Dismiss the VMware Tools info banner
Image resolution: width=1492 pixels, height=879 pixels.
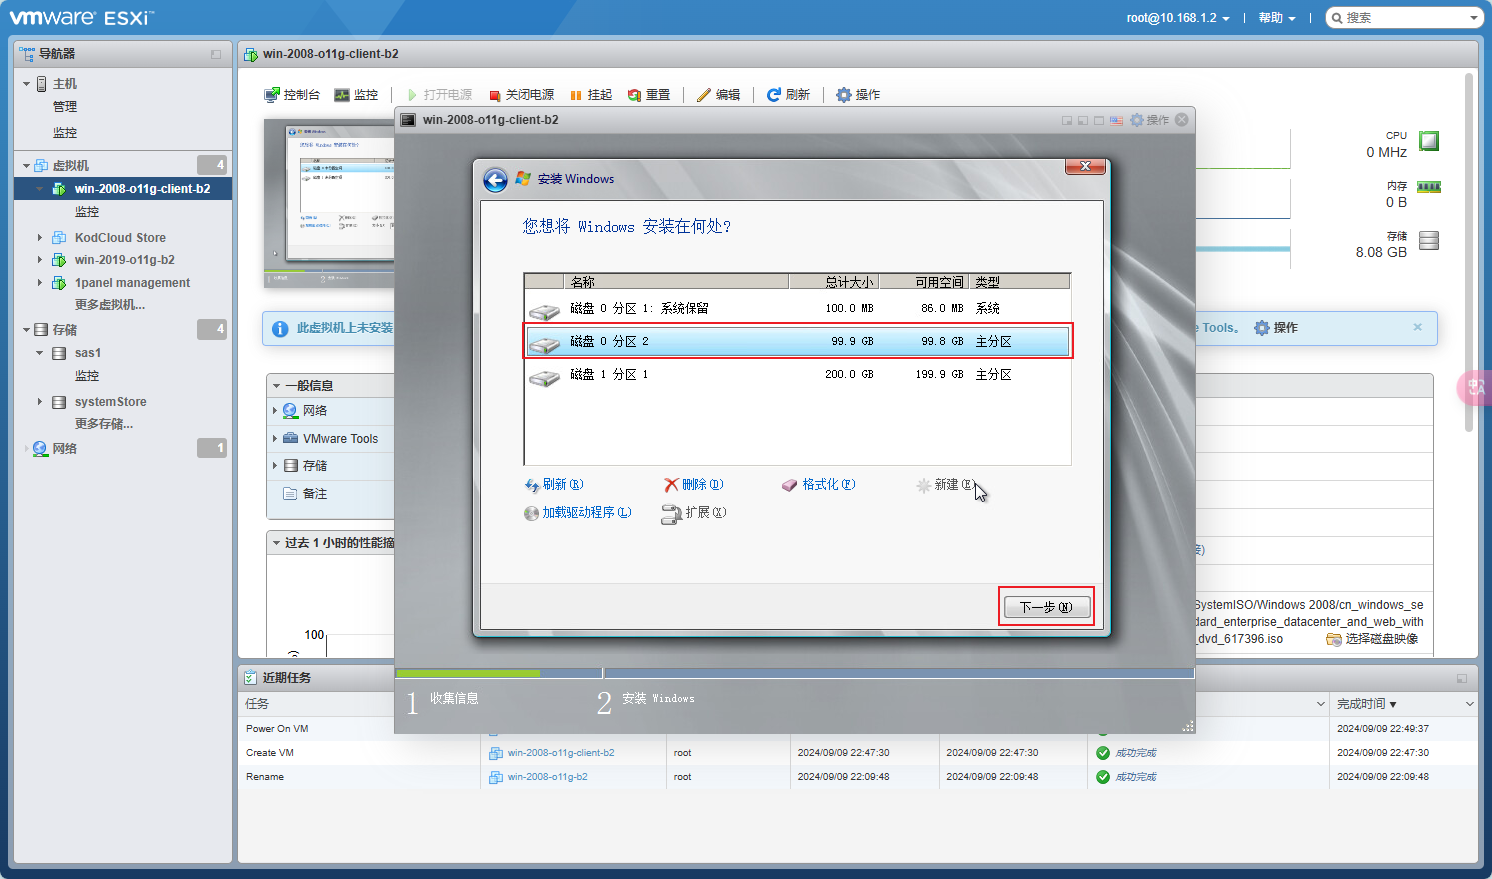[1417, 327]
